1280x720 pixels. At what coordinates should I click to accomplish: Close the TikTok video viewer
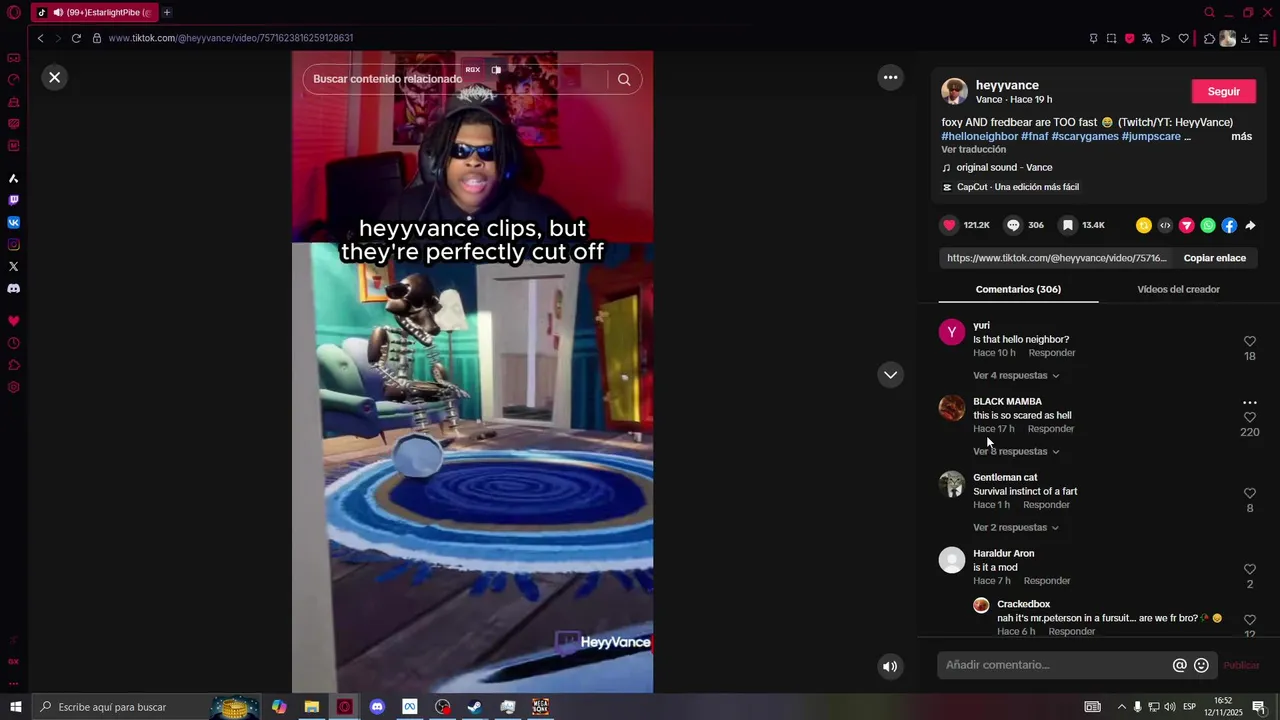tap(55, 77)
